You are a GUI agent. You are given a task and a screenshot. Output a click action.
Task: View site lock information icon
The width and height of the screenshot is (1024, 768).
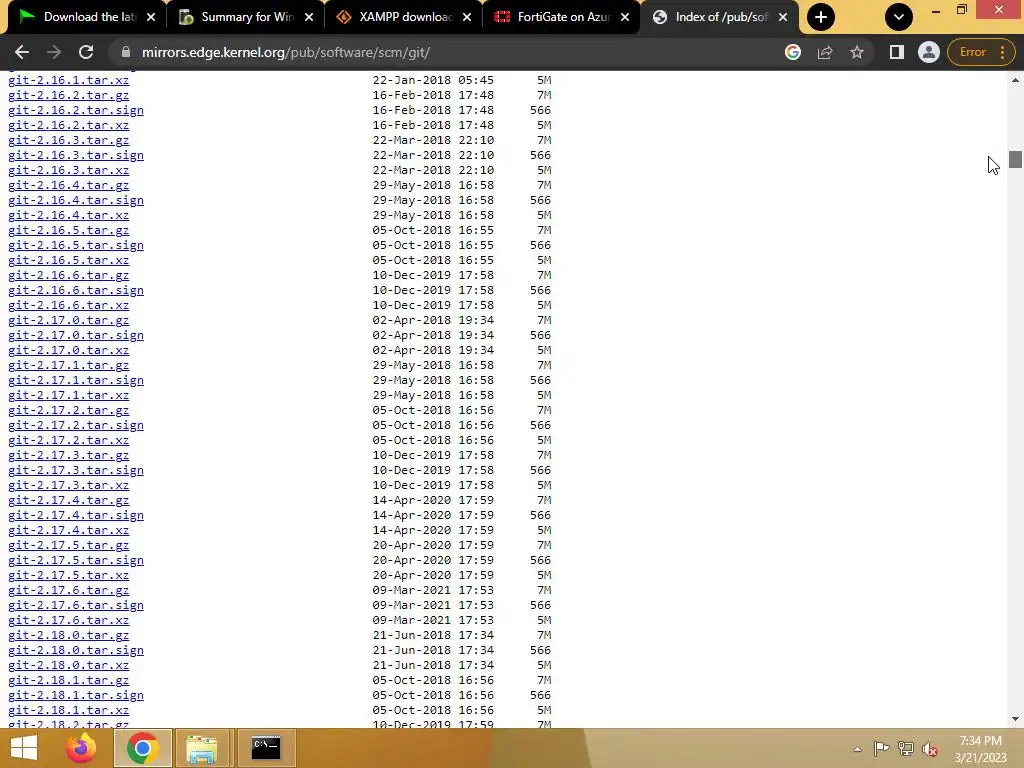[x=126, y=52]
